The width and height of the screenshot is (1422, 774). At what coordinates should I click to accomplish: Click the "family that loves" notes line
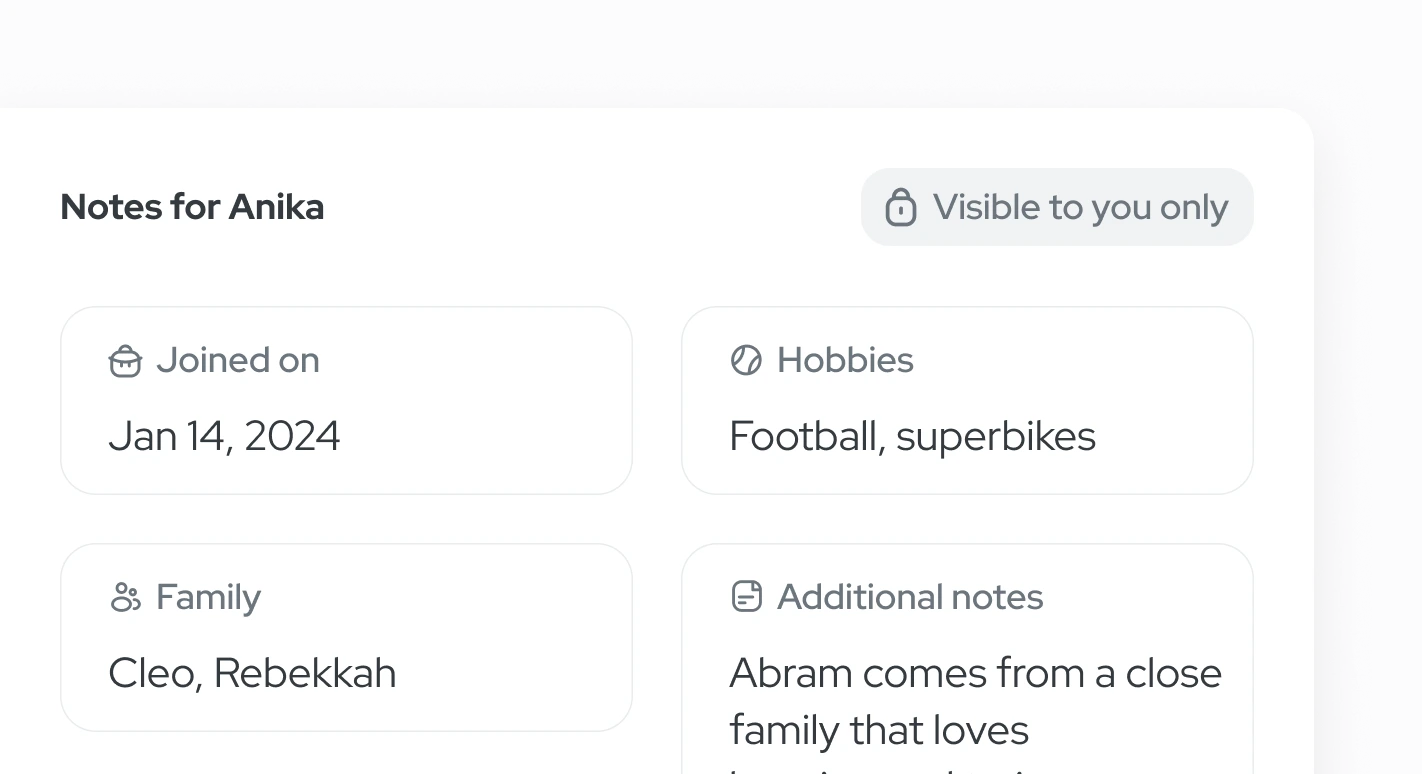(x=879, y=730)
